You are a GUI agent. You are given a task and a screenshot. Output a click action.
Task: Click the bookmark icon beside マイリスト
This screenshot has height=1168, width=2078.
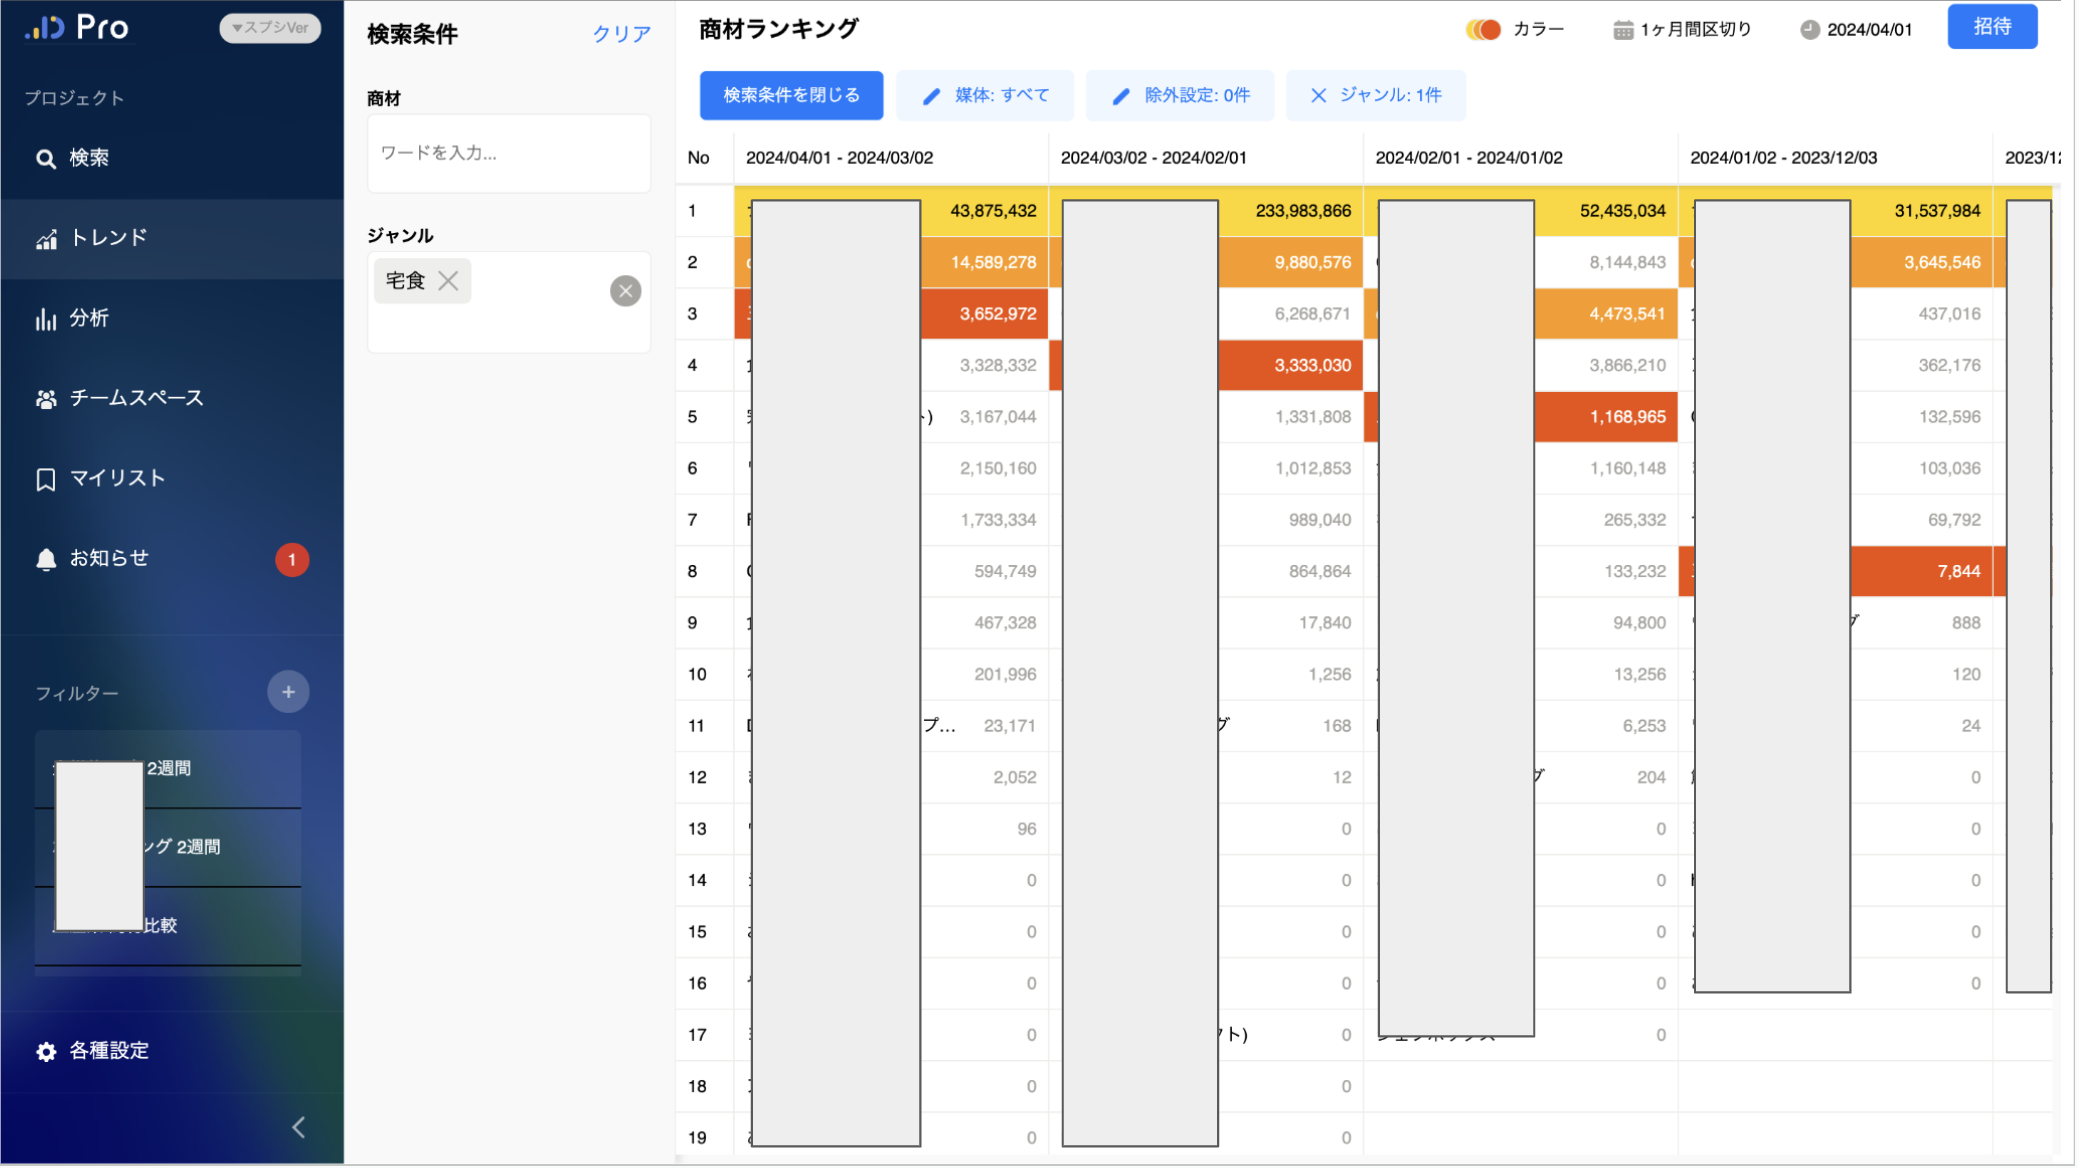[x=46, y=480]
